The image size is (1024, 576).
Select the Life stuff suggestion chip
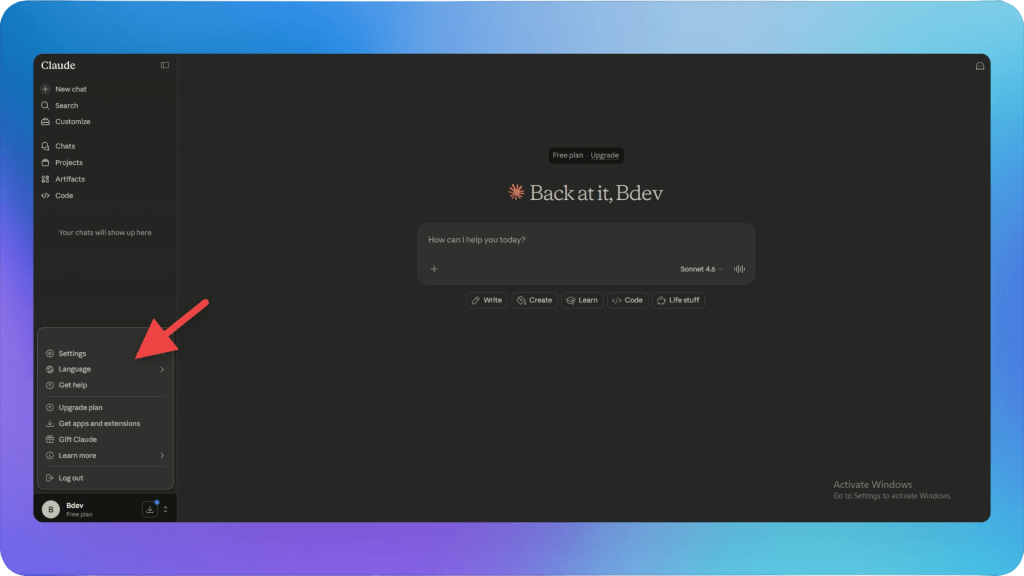[x=678, y=300]
